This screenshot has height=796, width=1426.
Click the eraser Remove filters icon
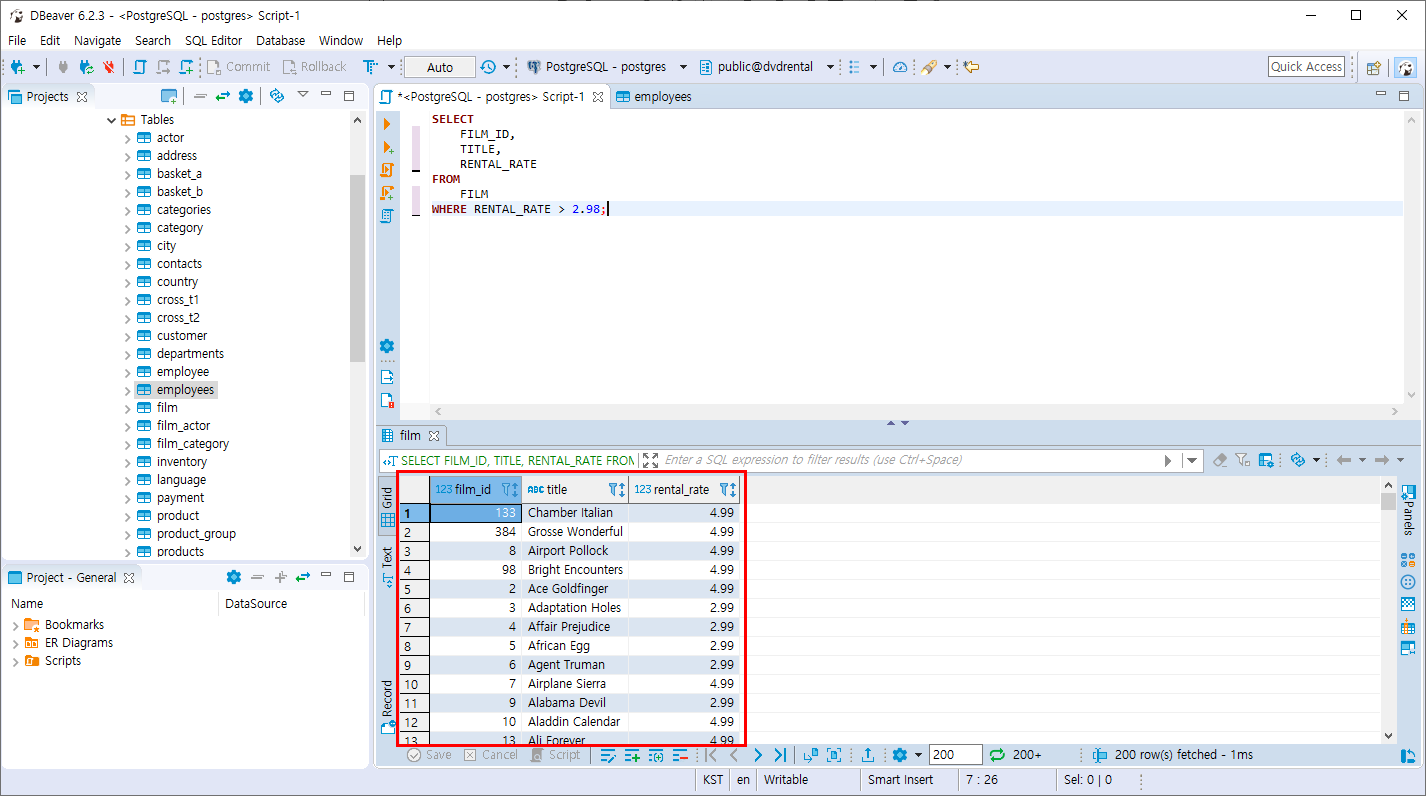click(1219, 460)
